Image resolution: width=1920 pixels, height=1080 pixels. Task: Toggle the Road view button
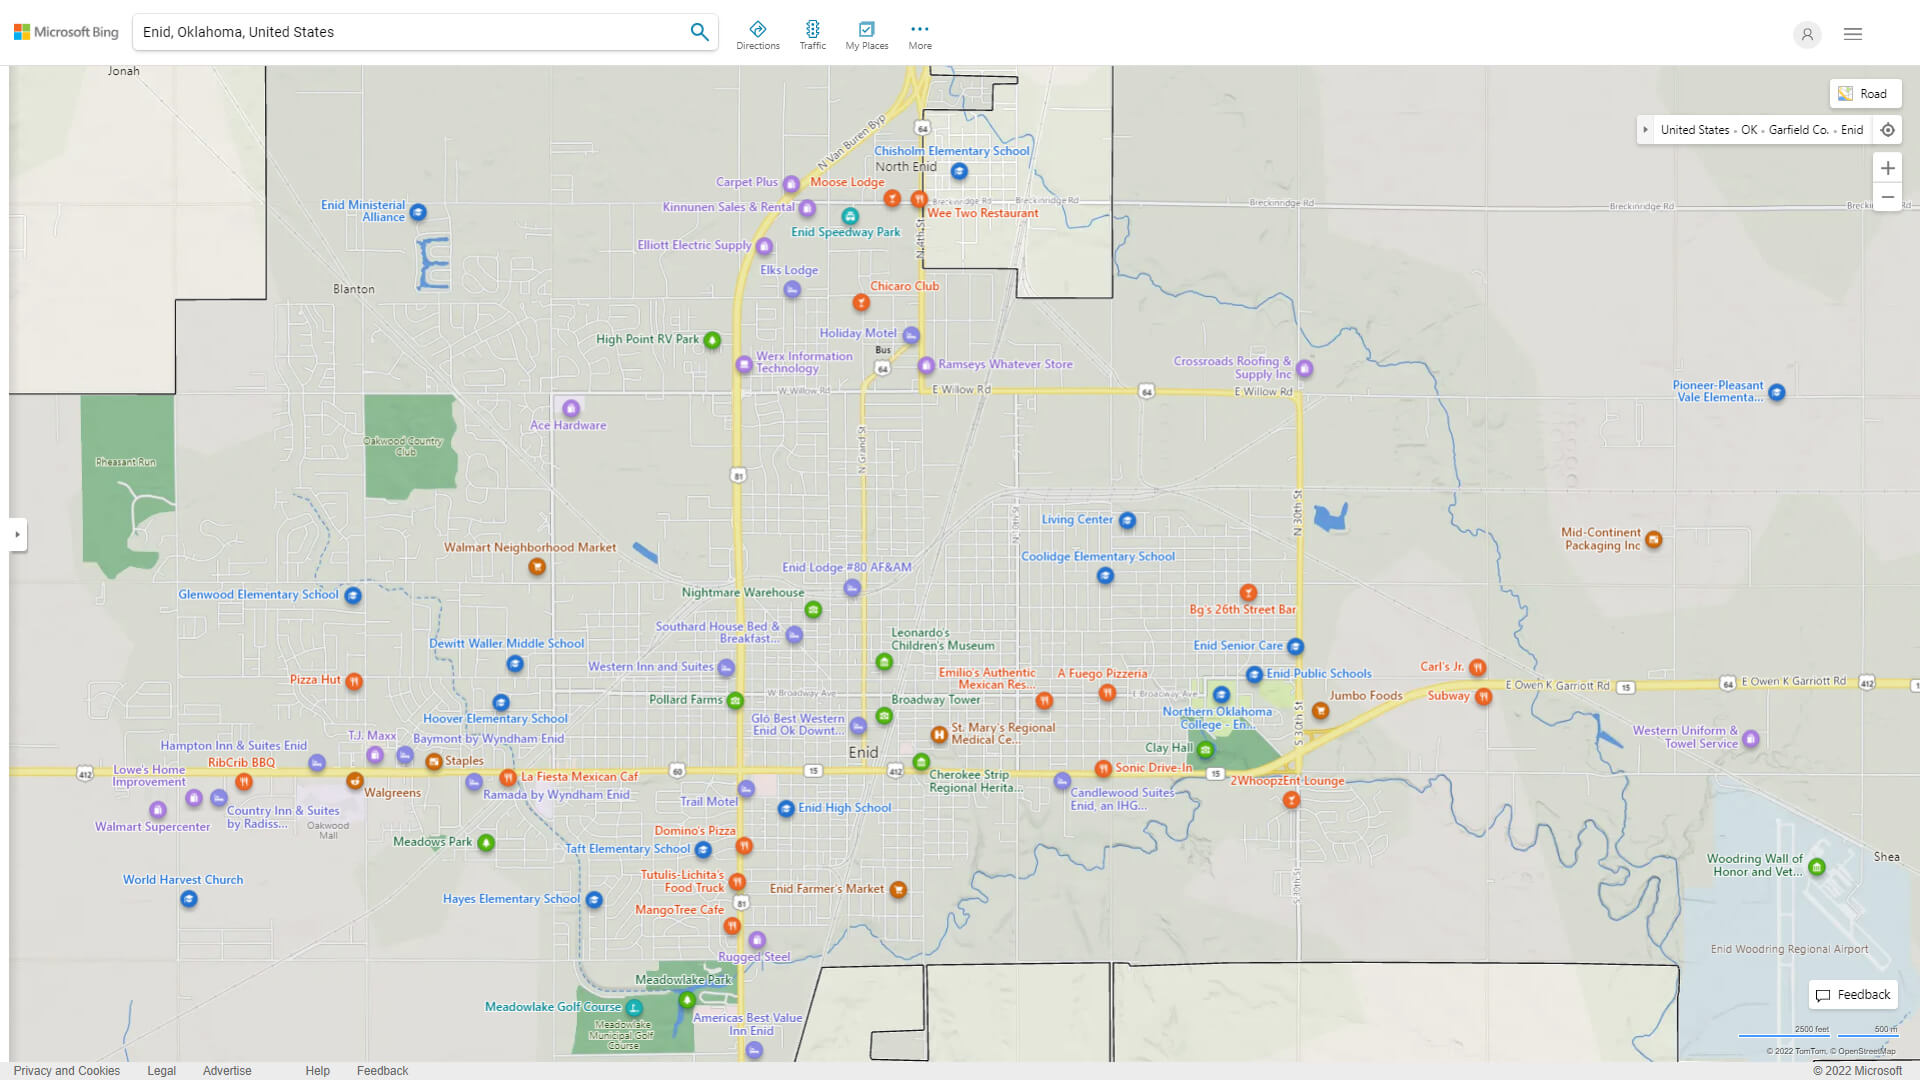(1865, 94)
